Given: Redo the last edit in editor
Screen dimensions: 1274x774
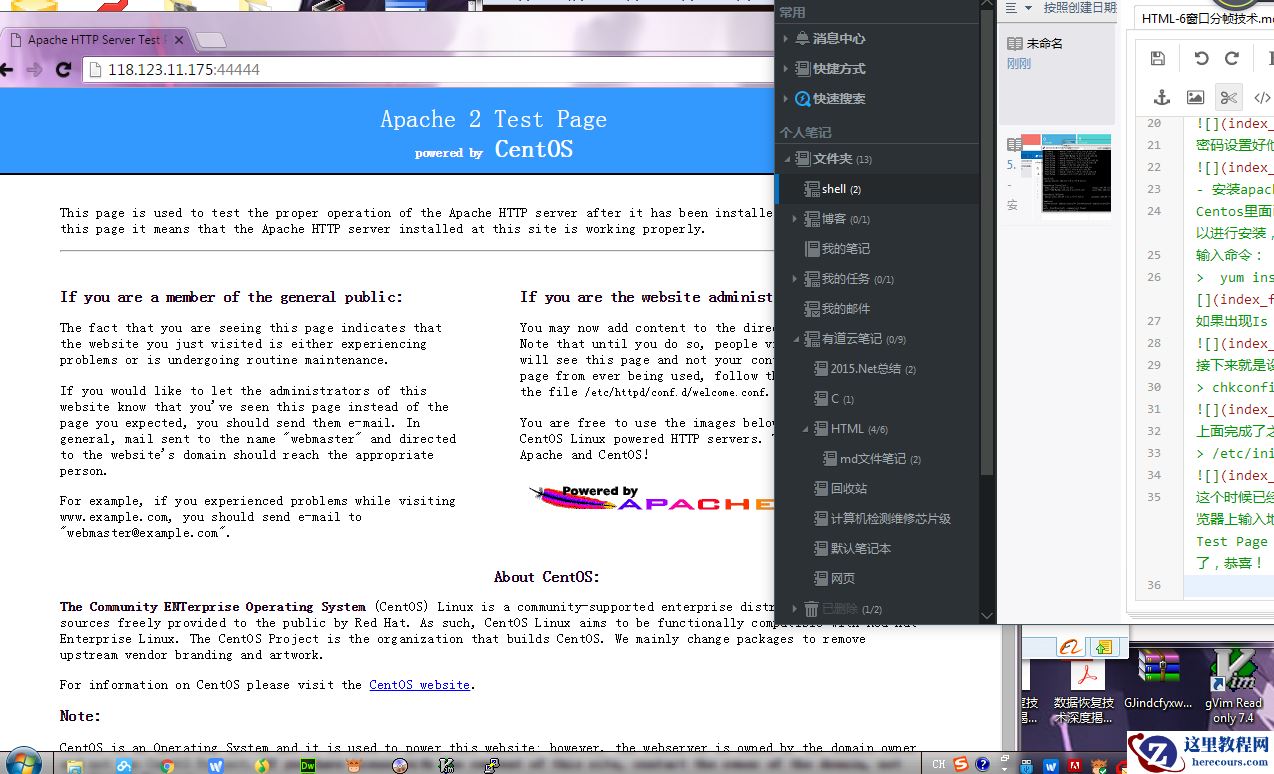Looking at the screenshot, I should coord(1232,59).
